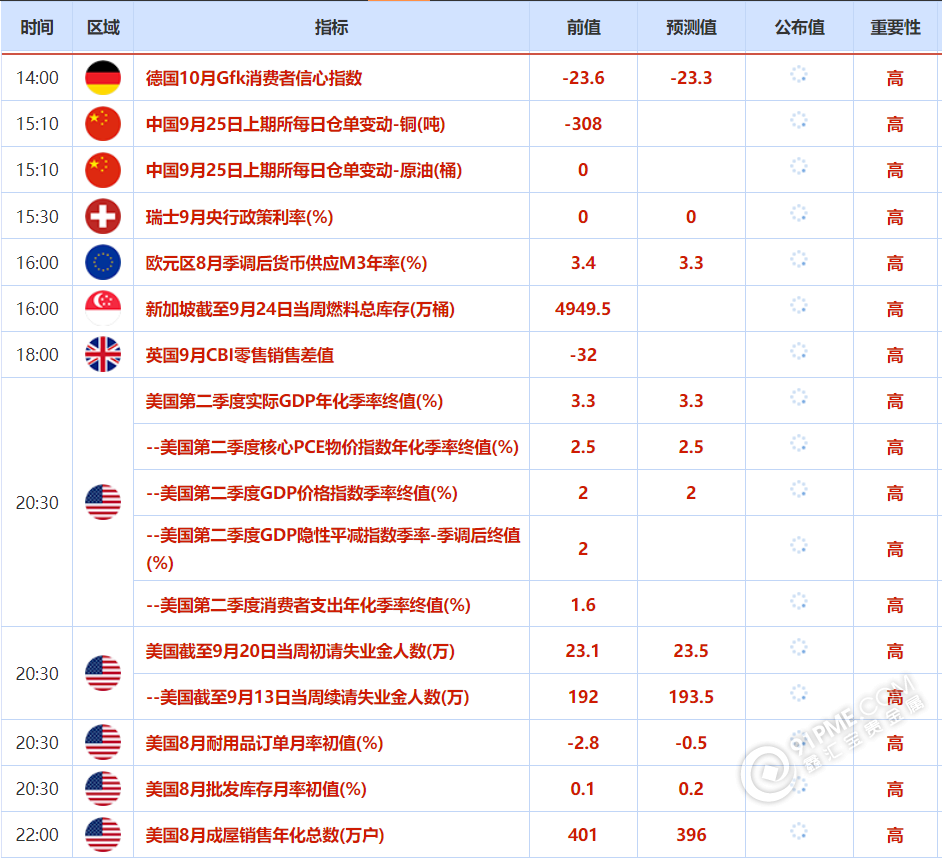Click the 重要性 column header
This screenshot has width=942, height=858.
pyautogui.click(x=895, y=27)
